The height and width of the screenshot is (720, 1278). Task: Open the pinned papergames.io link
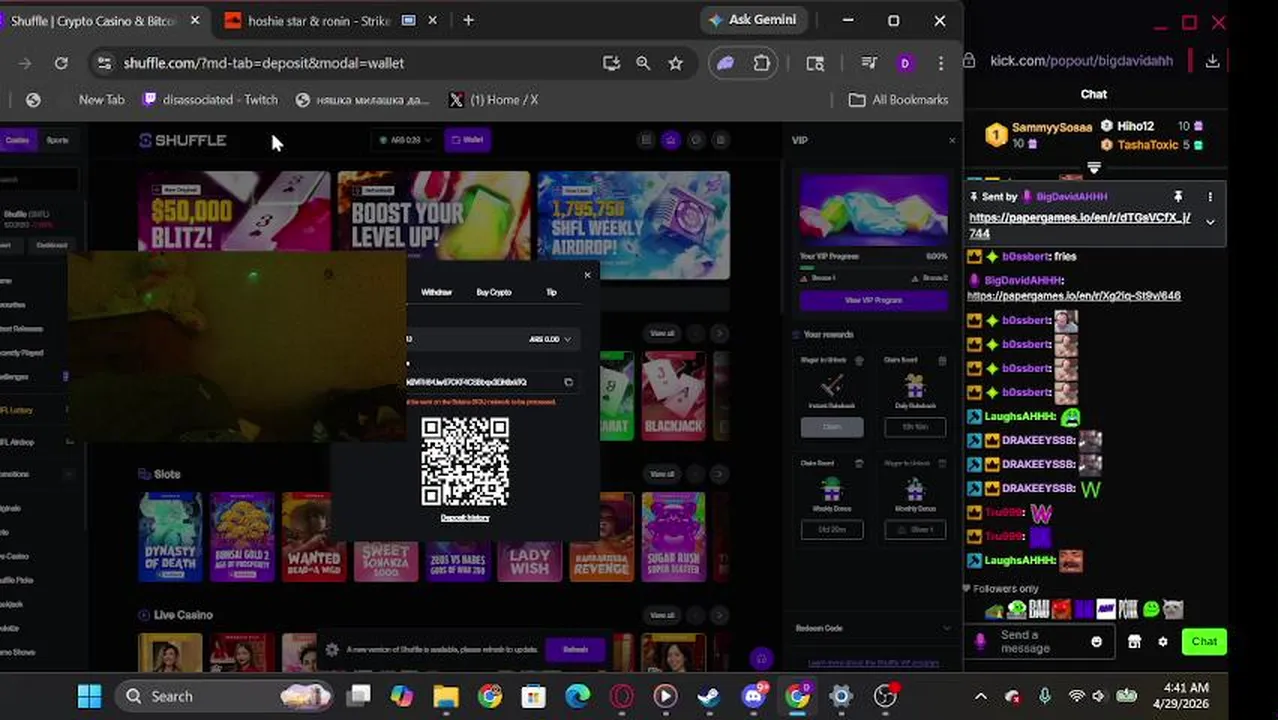coord(1079,225)
